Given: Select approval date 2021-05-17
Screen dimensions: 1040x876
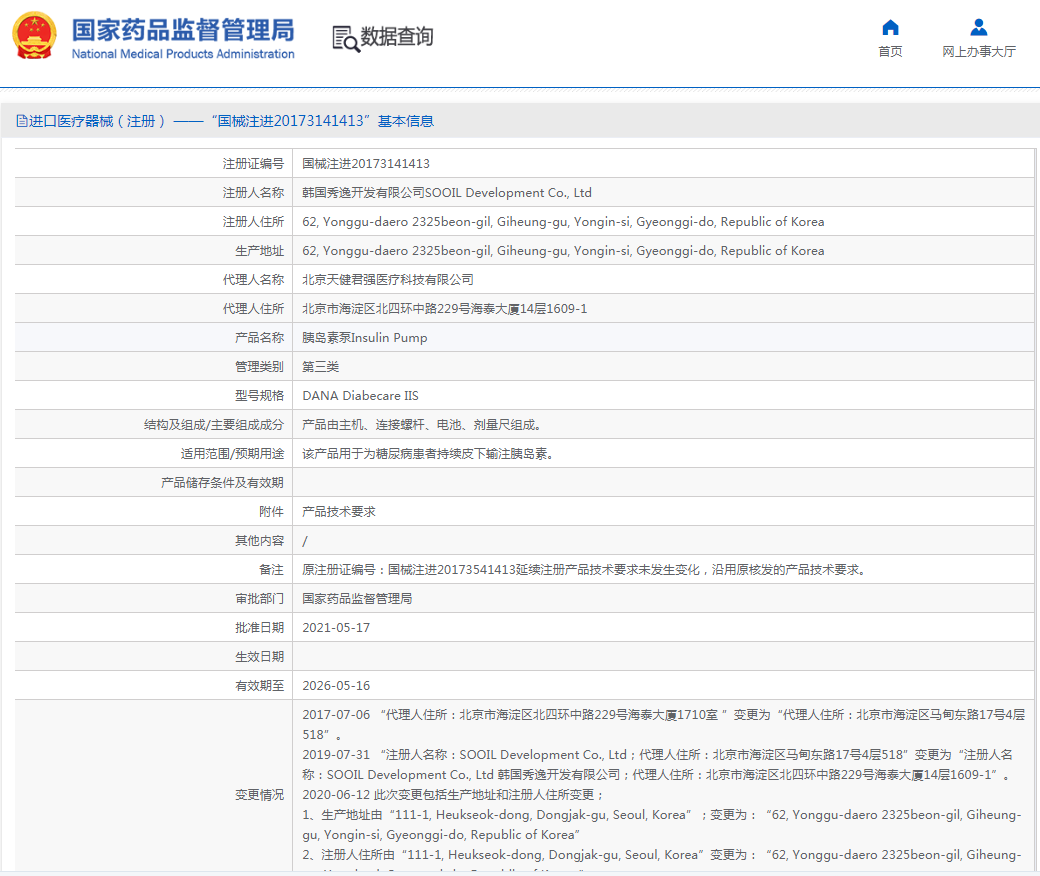Looking at the screenshot, I should pyautogui.click(x=336, y=628).
